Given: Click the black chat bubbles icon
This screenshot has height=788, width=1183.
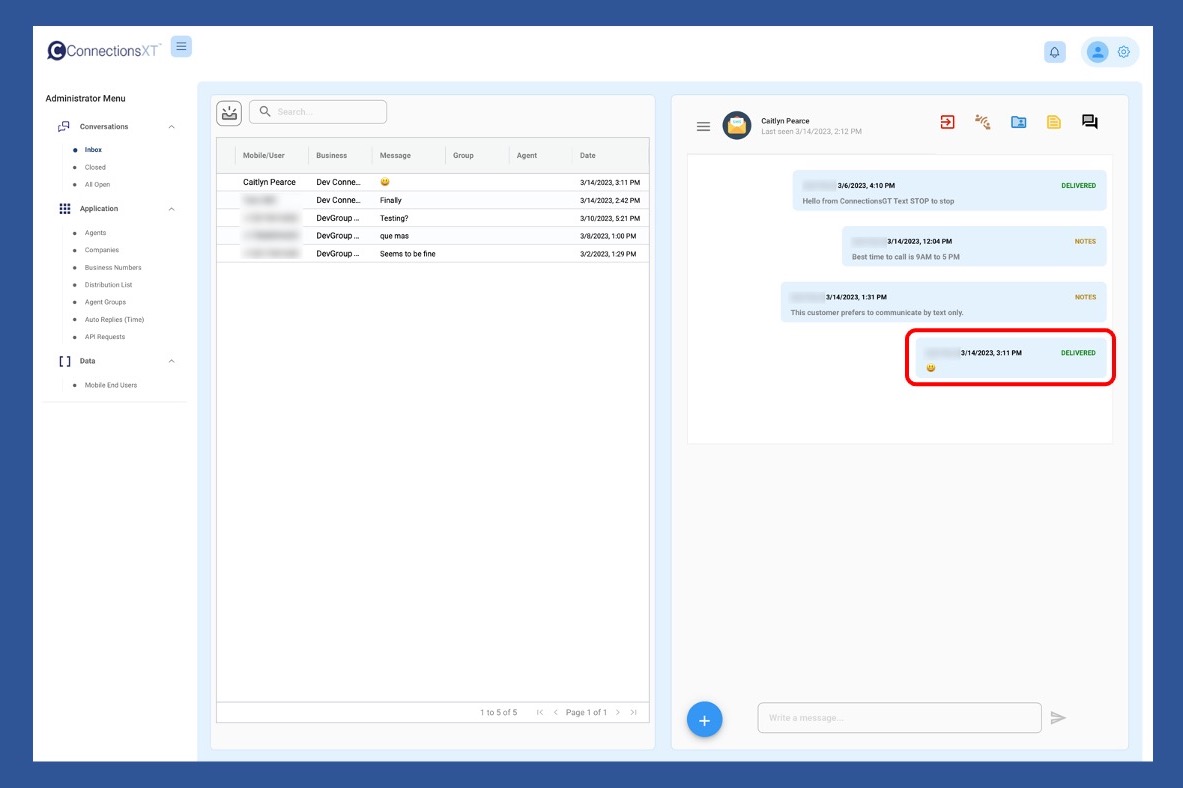Looking at the screenshot, I should coord(1089,122).
